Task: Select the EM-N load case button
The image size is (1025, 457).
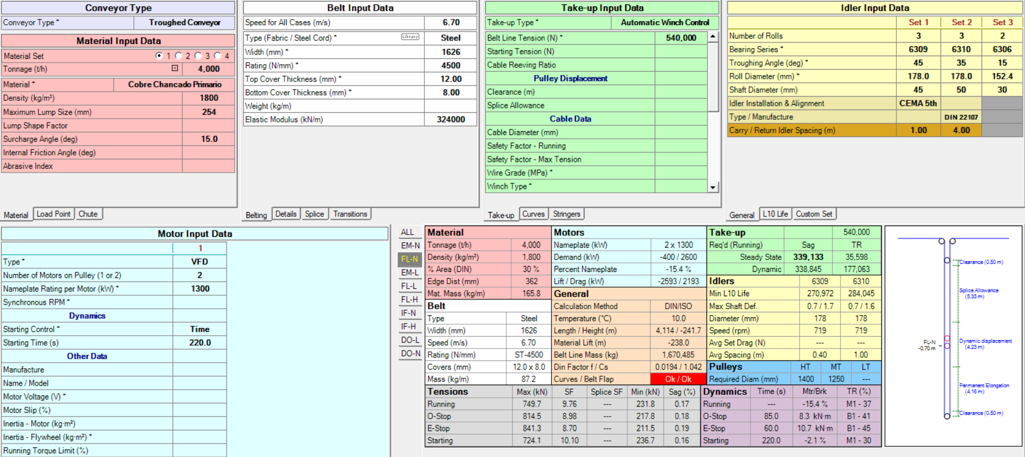Action: click(x=409, y=246)
